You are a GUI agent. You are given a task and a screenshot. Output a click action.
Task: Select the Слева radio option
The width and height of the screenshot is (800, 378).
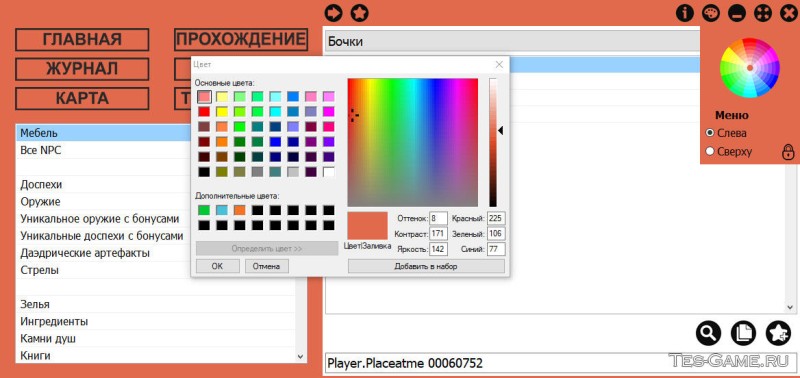(710, 133)
